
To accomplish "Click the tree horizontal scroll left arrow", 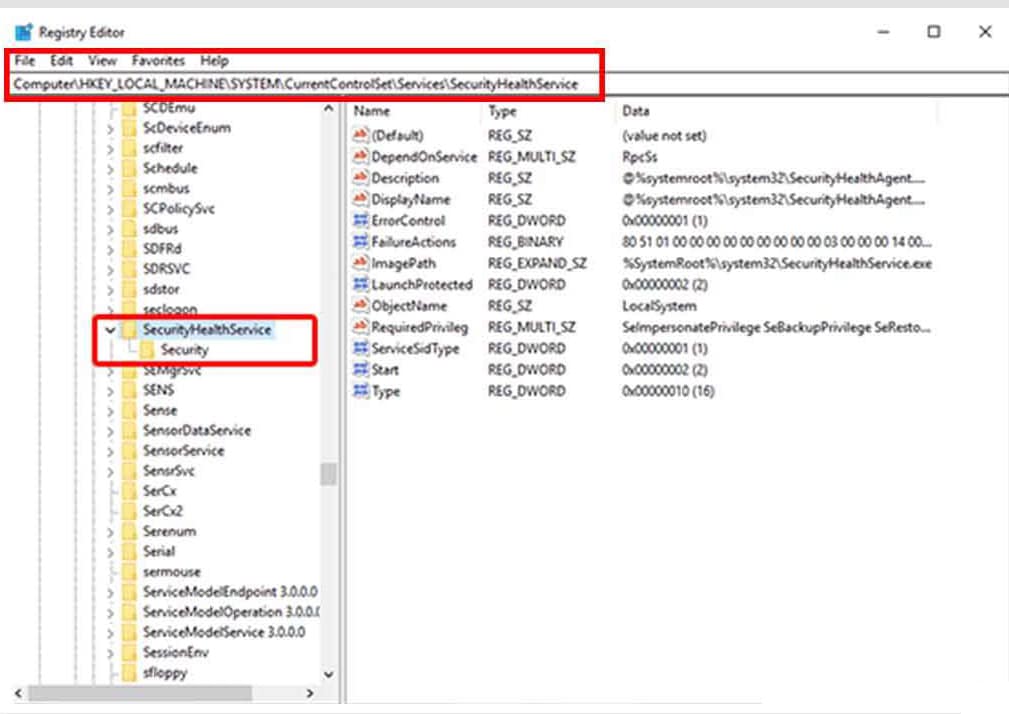I will click(19, 693).
